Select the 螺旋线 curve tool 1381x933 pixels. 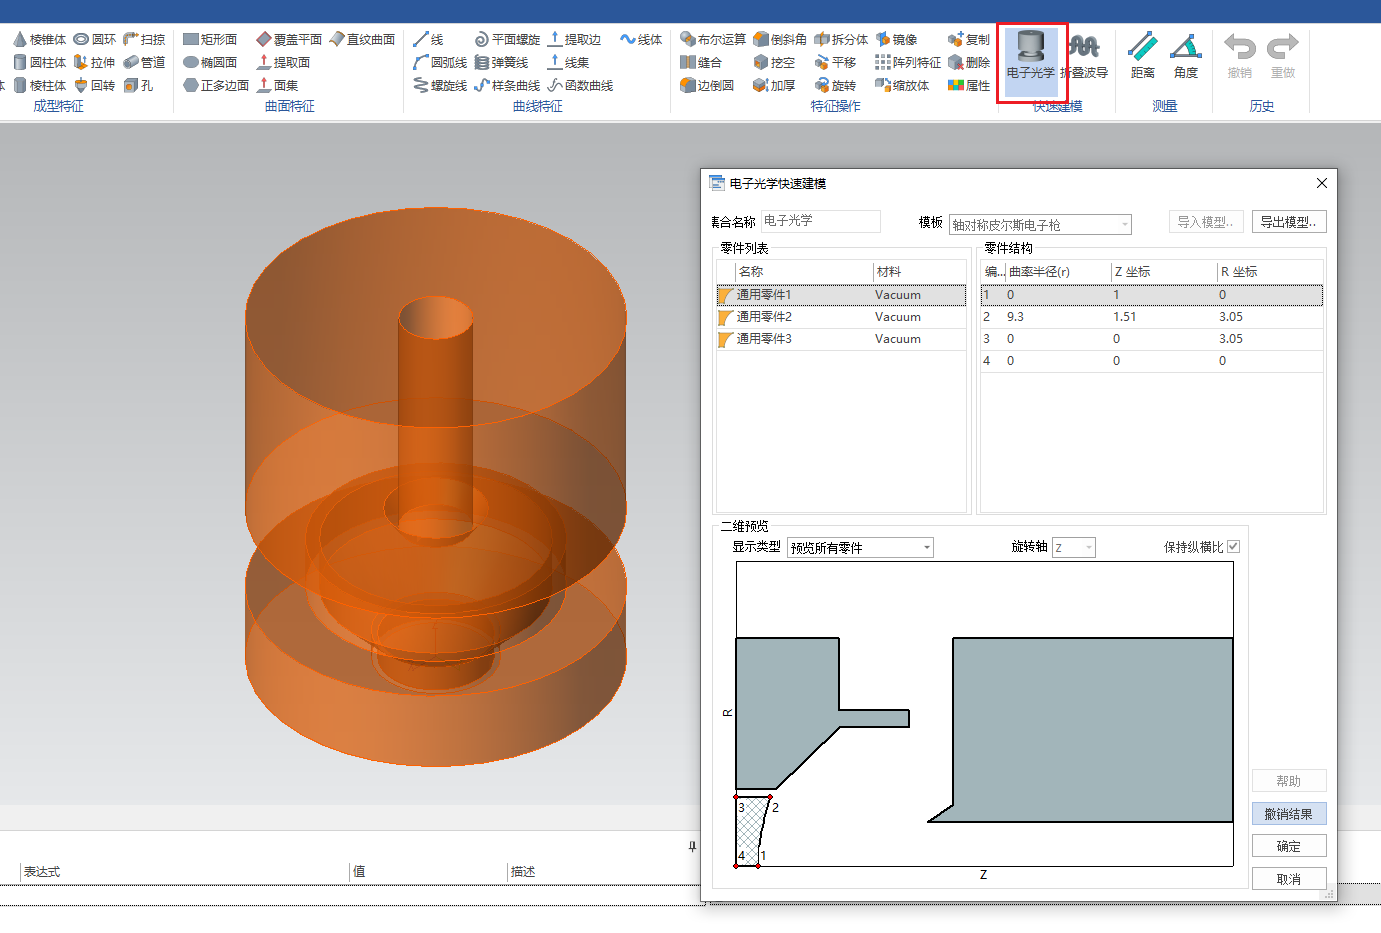coord(440,85)
